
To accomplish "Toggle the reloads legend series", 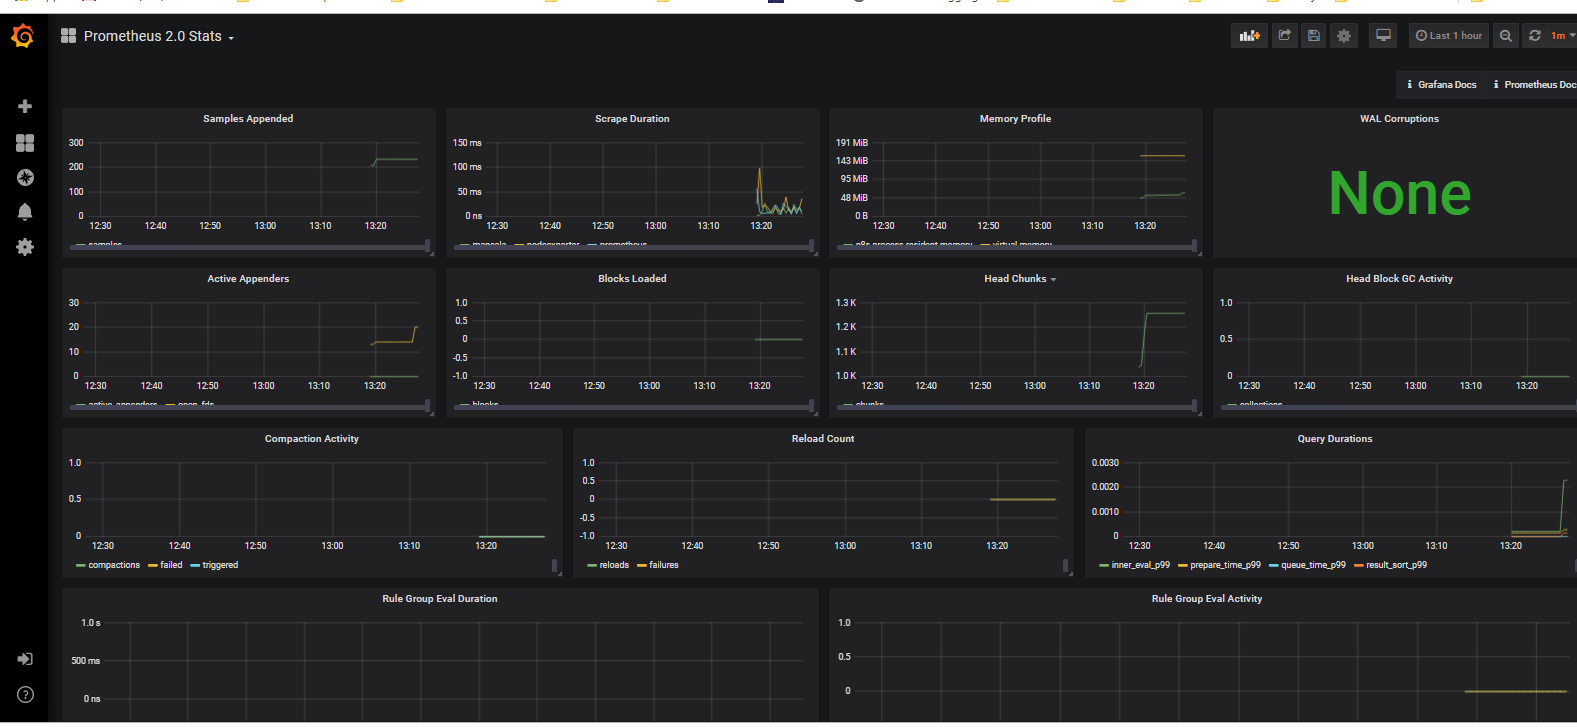I will 614,565.
